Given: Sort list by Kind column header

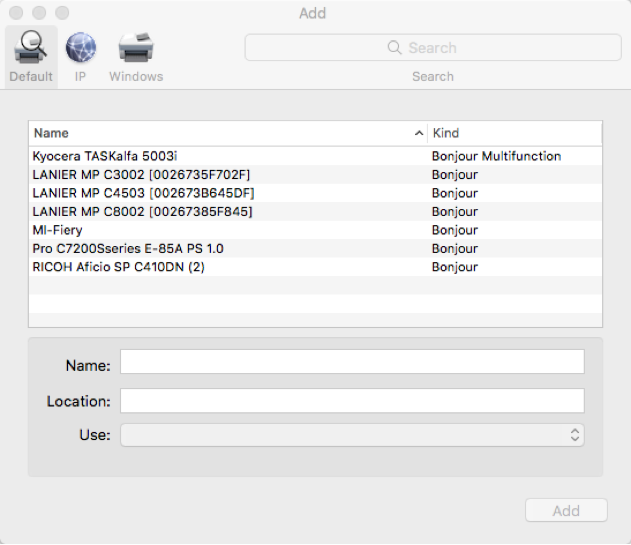Looking at the screenshot, I should coord(515,133).
